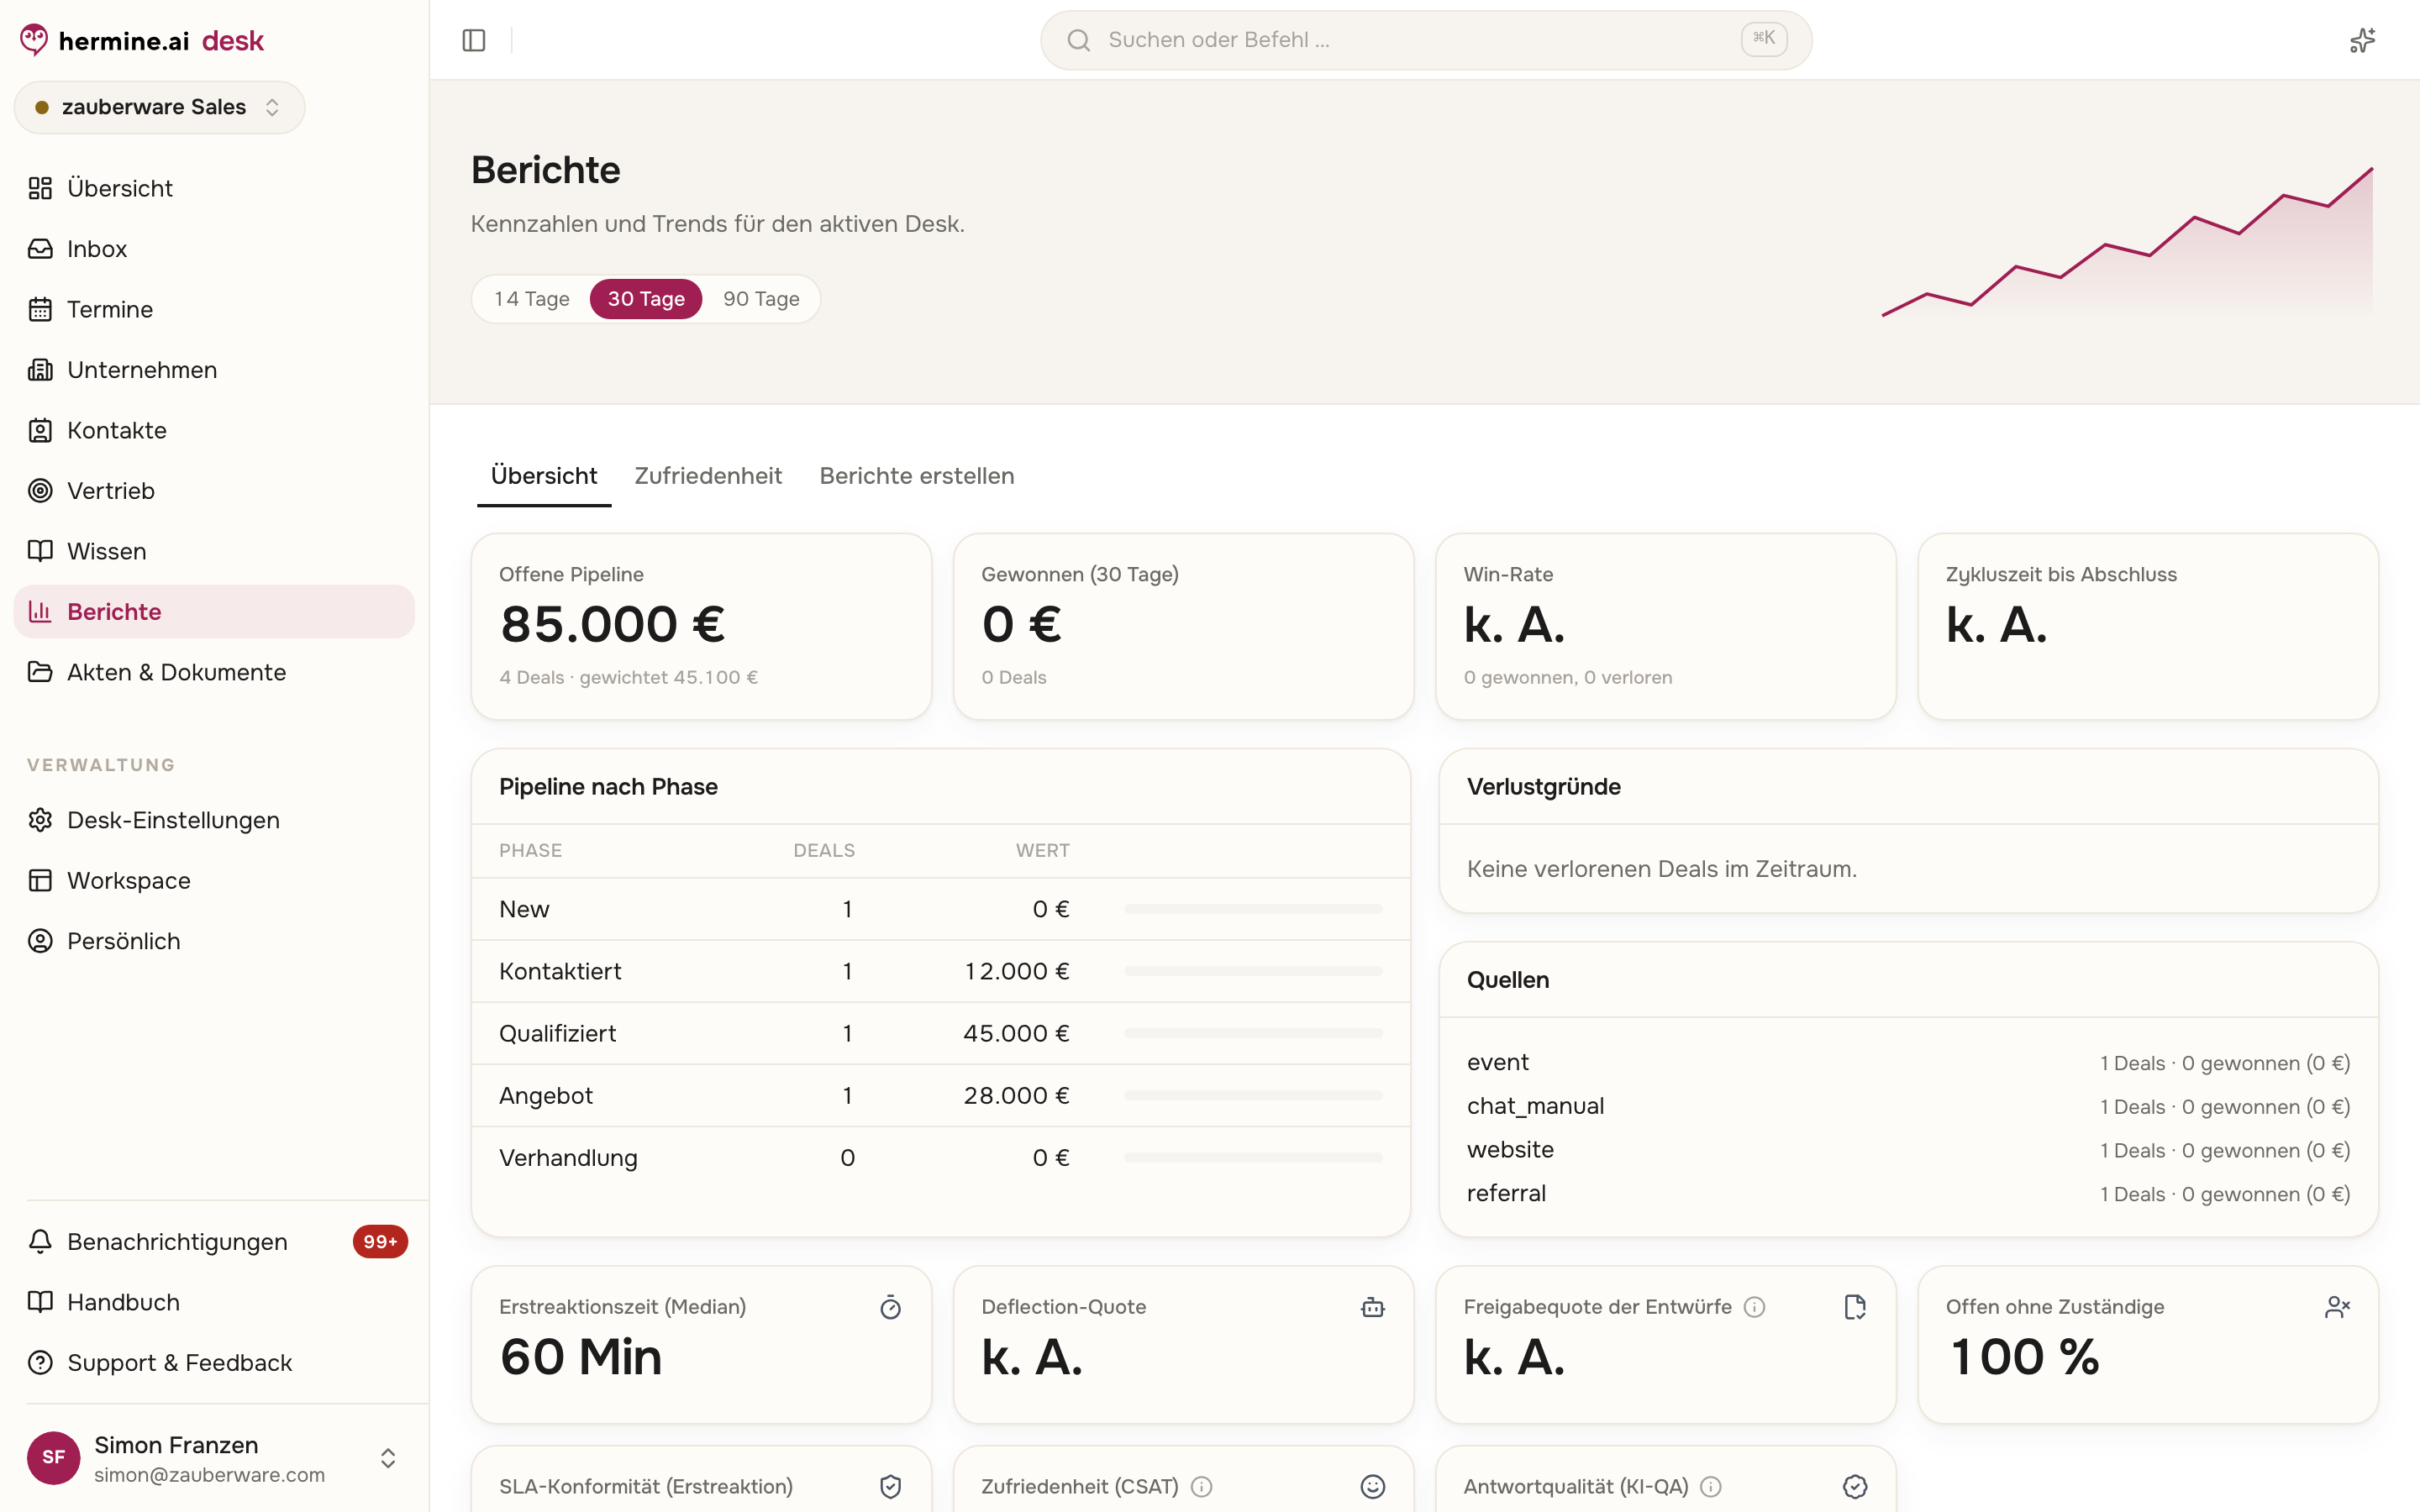The image size is (2420, 1512).
Task: Open Support & Feedback
Action: [x=214, y=1363]
